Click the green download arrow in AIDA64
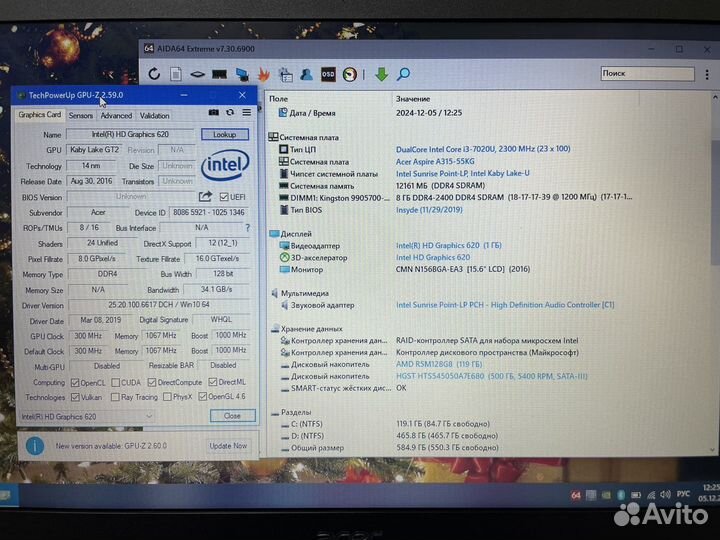Screen dimensions: 720x540 [x=382, y=74]
